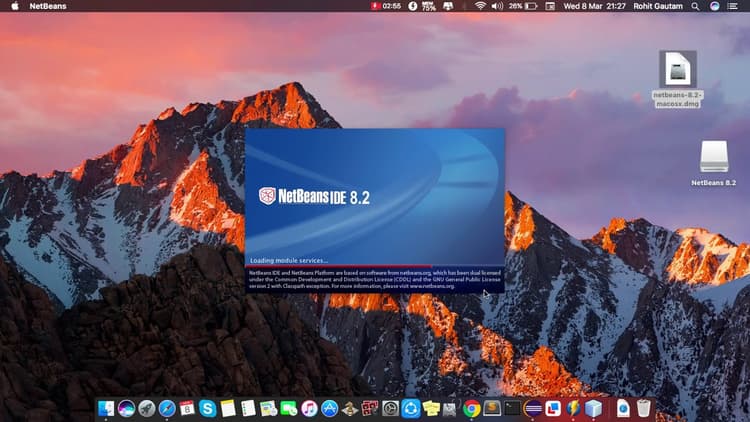Launch Eclipse IDE from the dock
This screenshot has width=750, height=422.
[532, 409]
